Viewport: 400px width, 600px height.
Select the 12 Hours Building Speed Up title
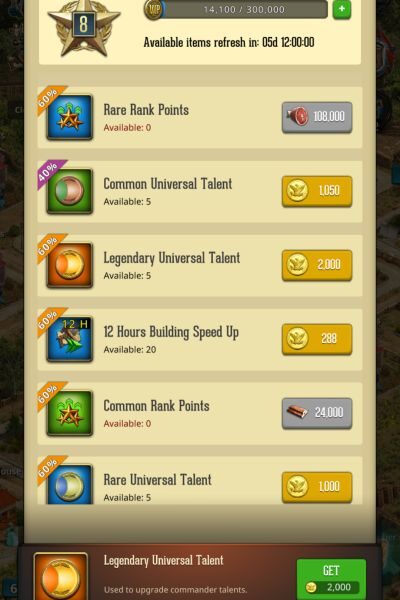click(x=171, y=332)
